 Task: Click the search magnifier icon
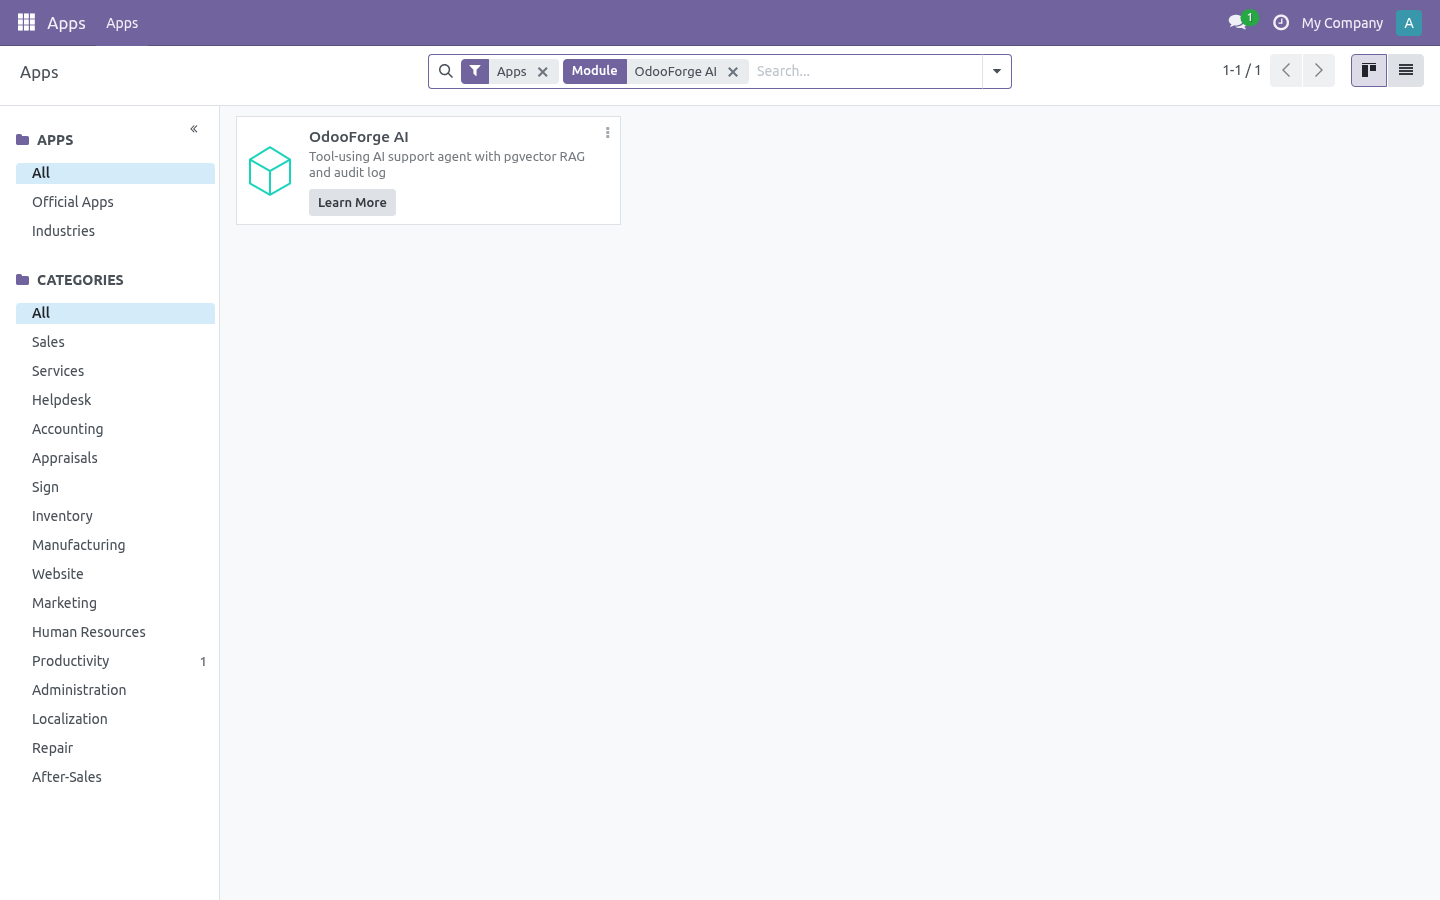(446, 71)
